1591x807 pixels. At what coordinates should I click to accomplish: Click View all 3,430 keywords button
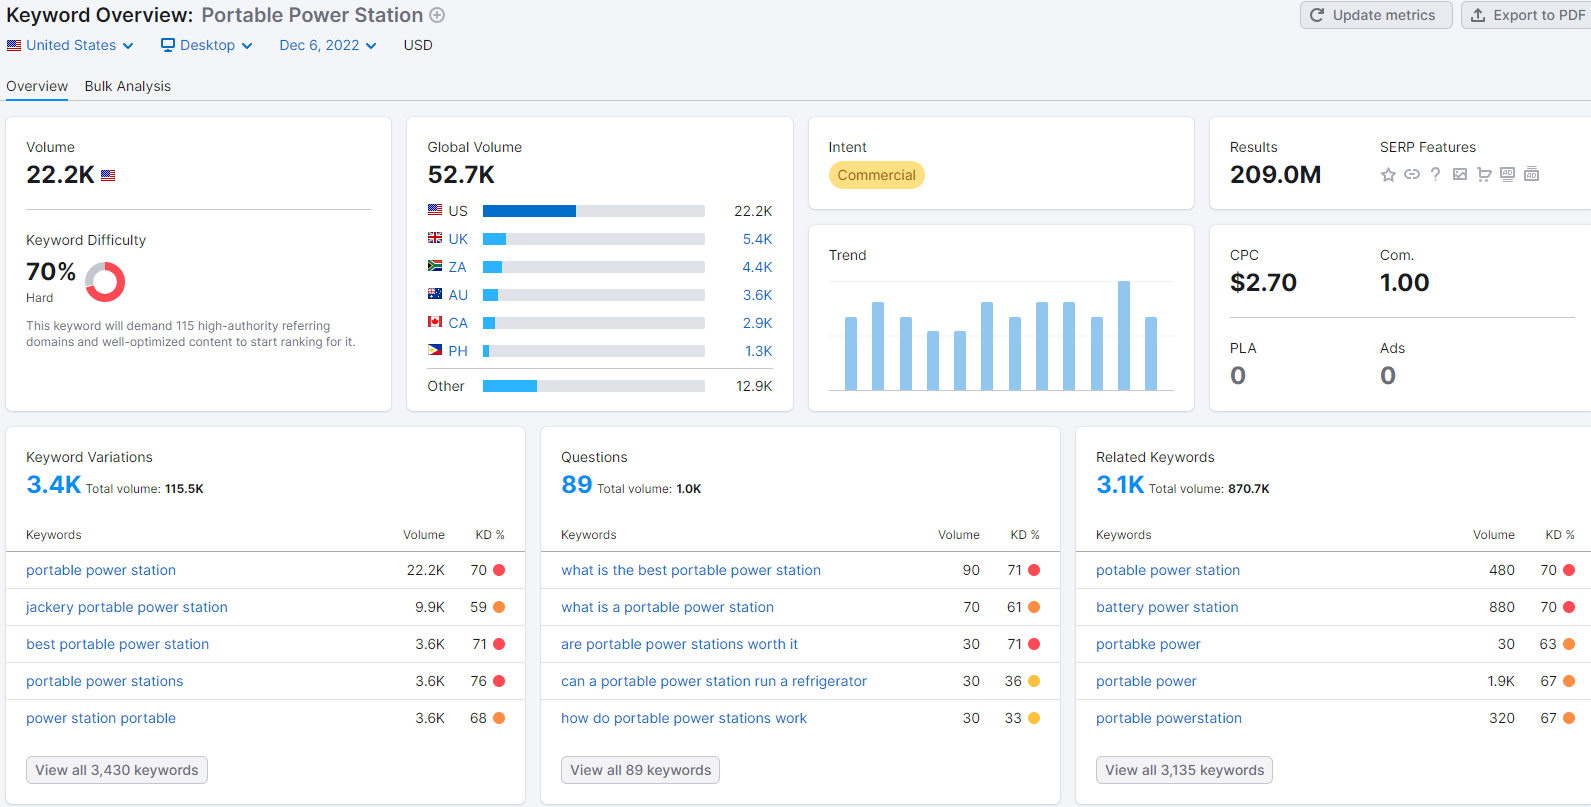(117, 770)
